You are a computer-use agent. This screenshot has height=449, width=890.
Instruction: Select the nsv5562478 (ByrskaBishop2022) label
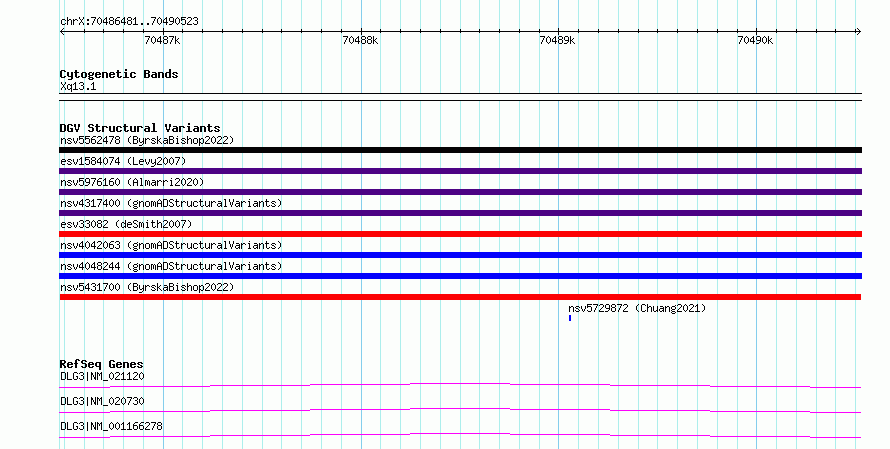point(147,140)
